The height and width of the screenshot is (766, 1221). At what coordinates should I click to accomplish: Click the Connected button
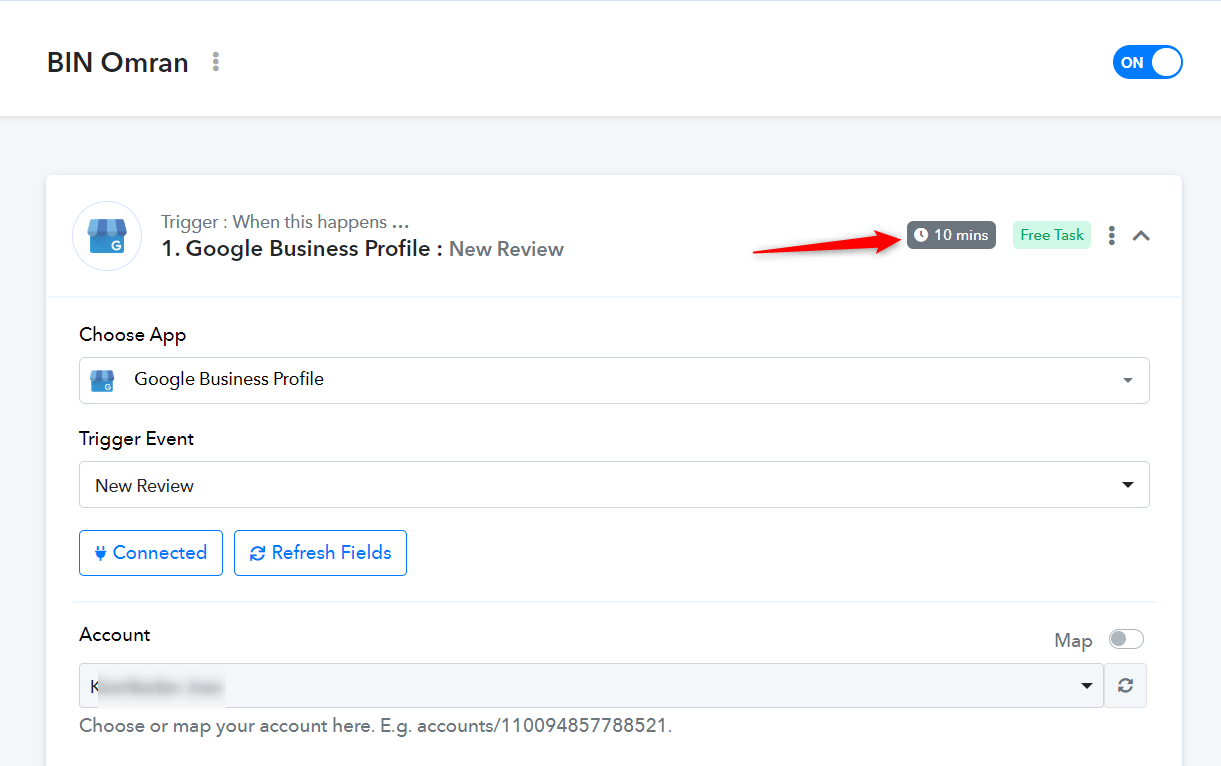pyautogui.click(x=151, y=553)
